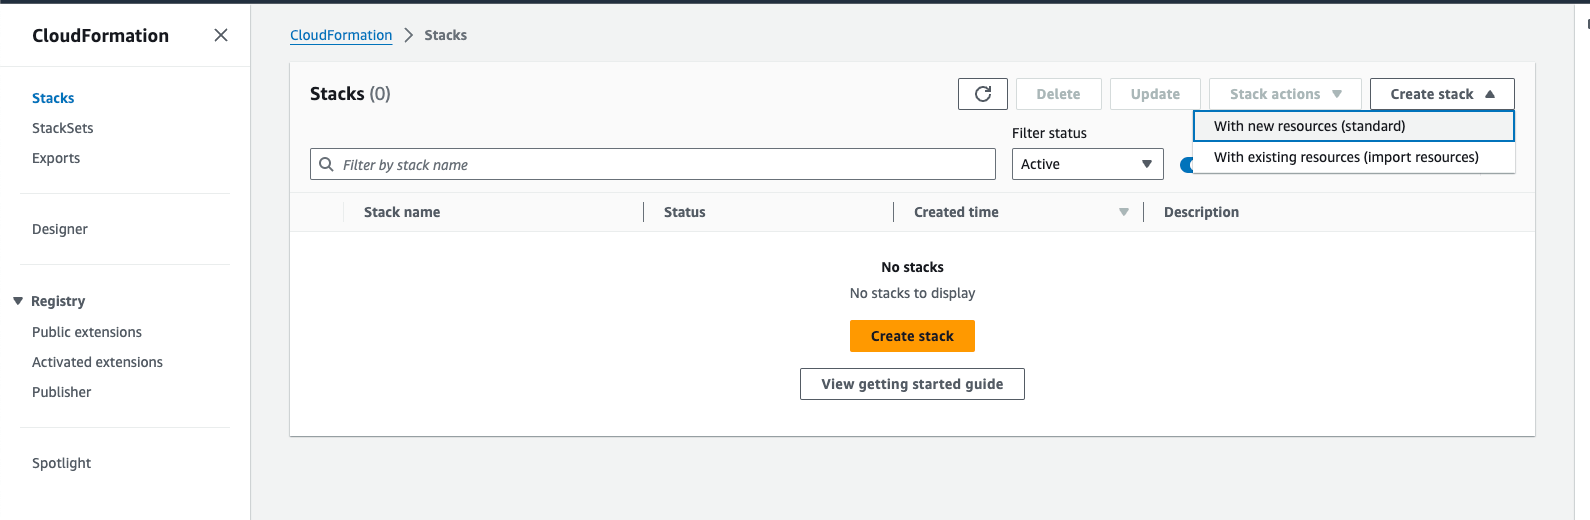The height and width of the screenshot is (520, 1590).
Task: Click the Registry section heading
Action: pyautogui.click(x=58, y=301)
